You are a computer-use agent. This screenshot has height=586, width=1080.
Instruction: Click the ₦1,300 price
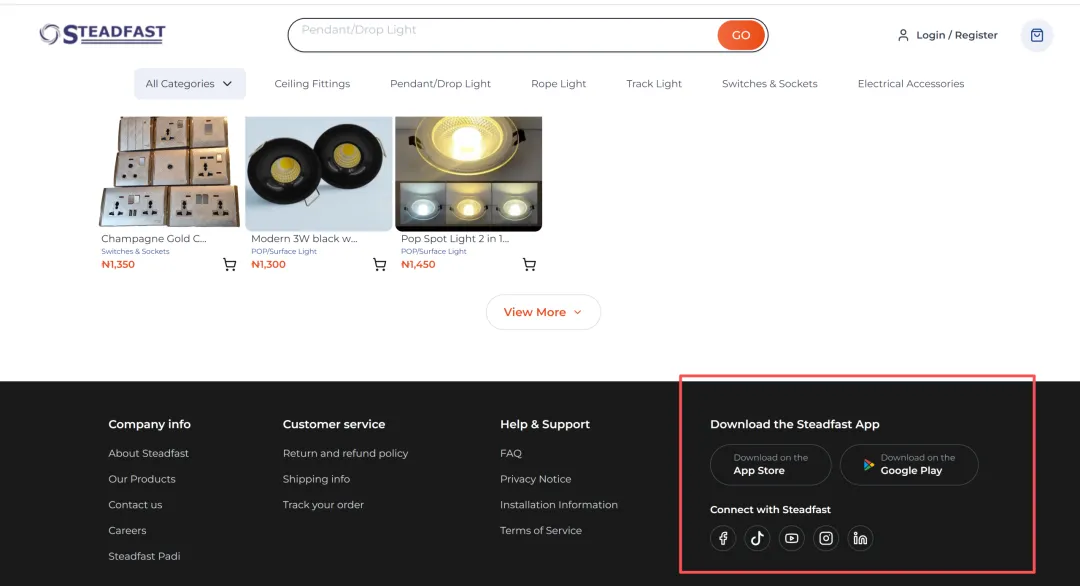point(268,264)
